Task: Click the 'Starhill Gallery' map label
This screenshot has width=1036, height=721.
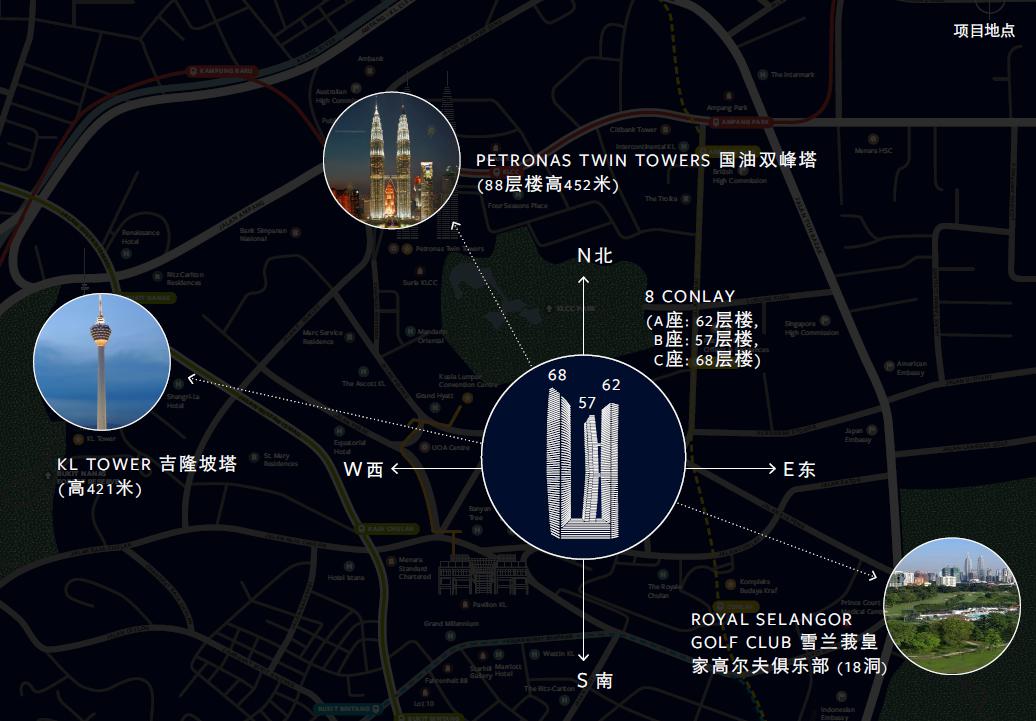Action: tap(480, 671)
